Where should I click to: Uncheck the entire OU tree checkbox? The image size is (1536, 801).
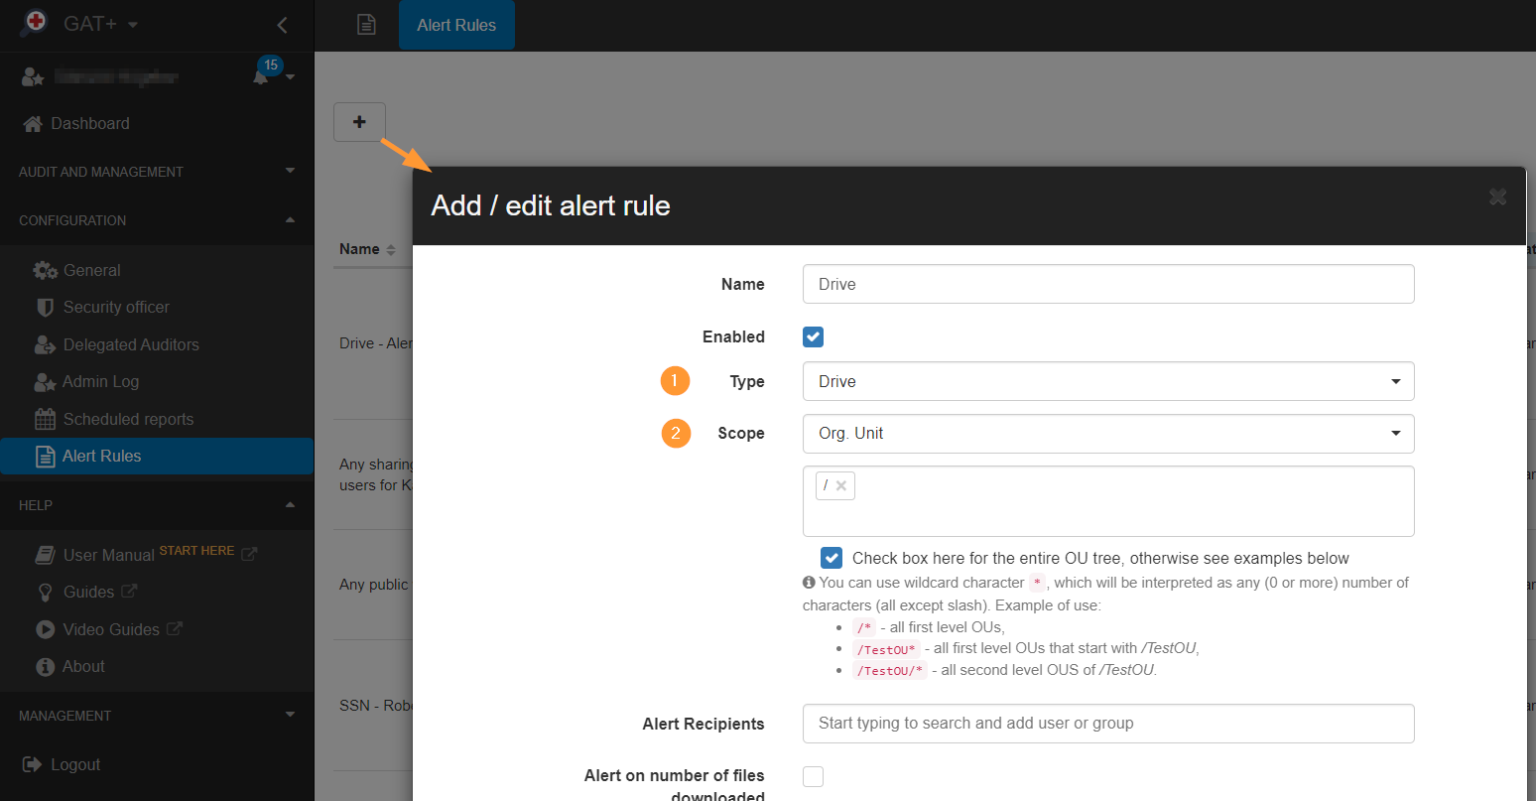832,558
